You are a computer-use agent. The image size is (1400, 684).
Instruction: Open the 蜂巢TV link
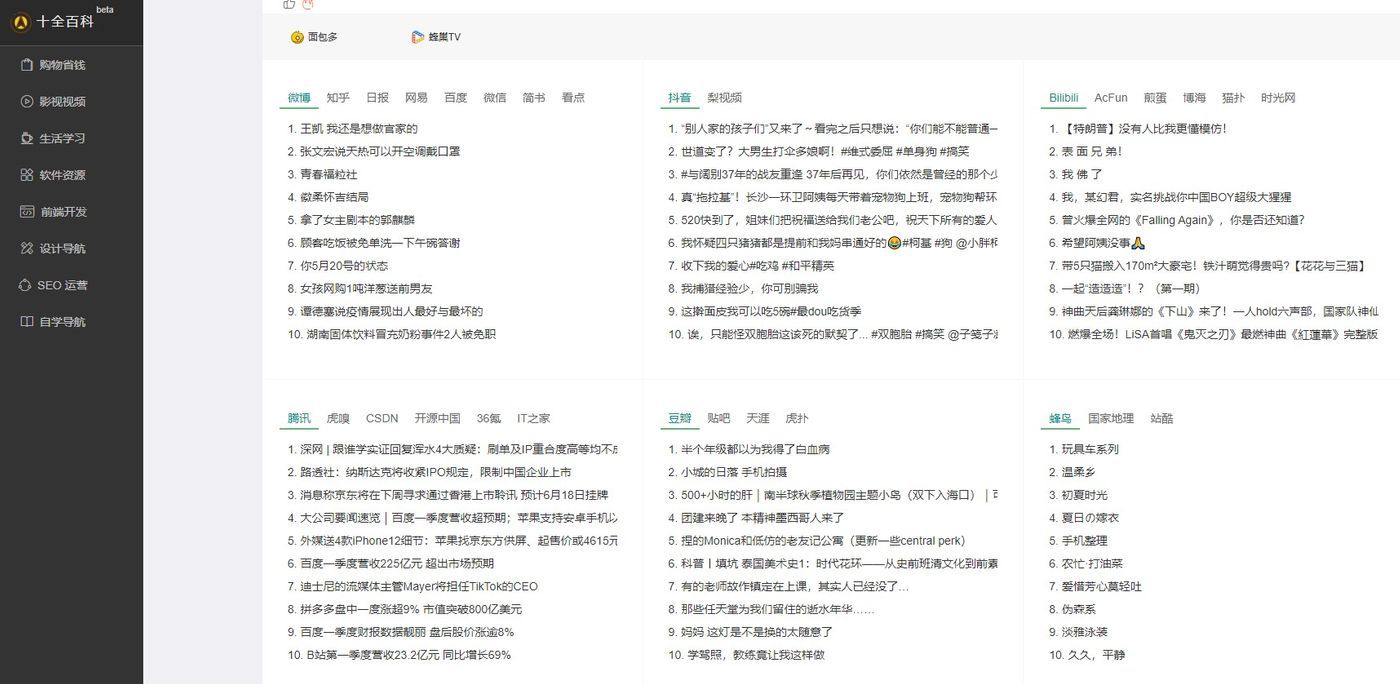445,37
